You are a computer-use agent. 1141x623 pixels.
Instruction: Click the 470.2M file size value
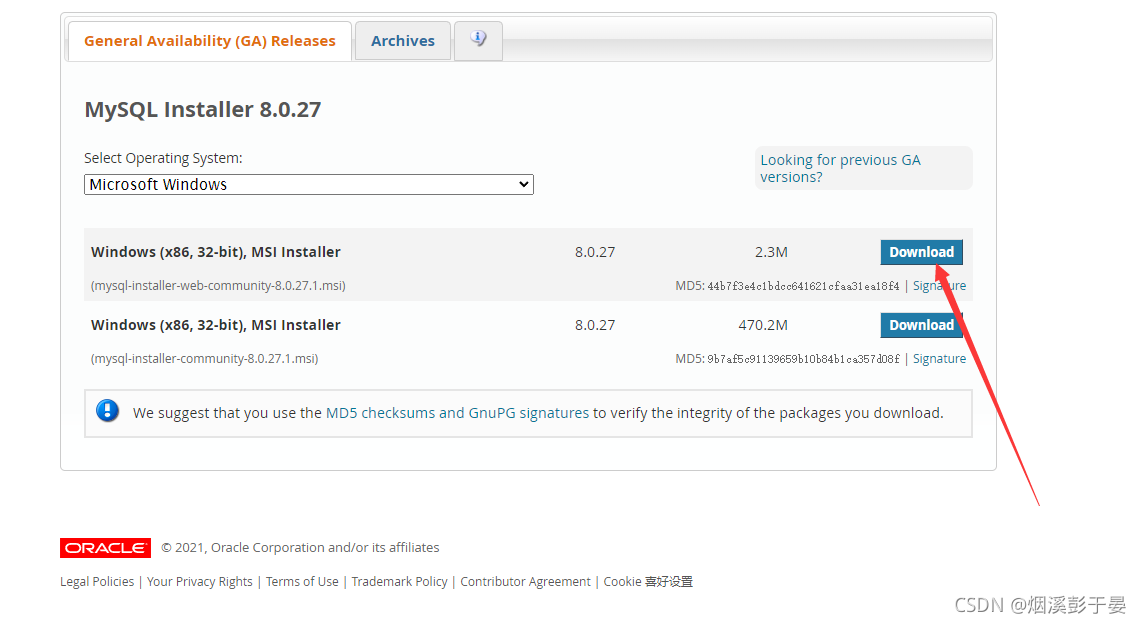(763, 325)
